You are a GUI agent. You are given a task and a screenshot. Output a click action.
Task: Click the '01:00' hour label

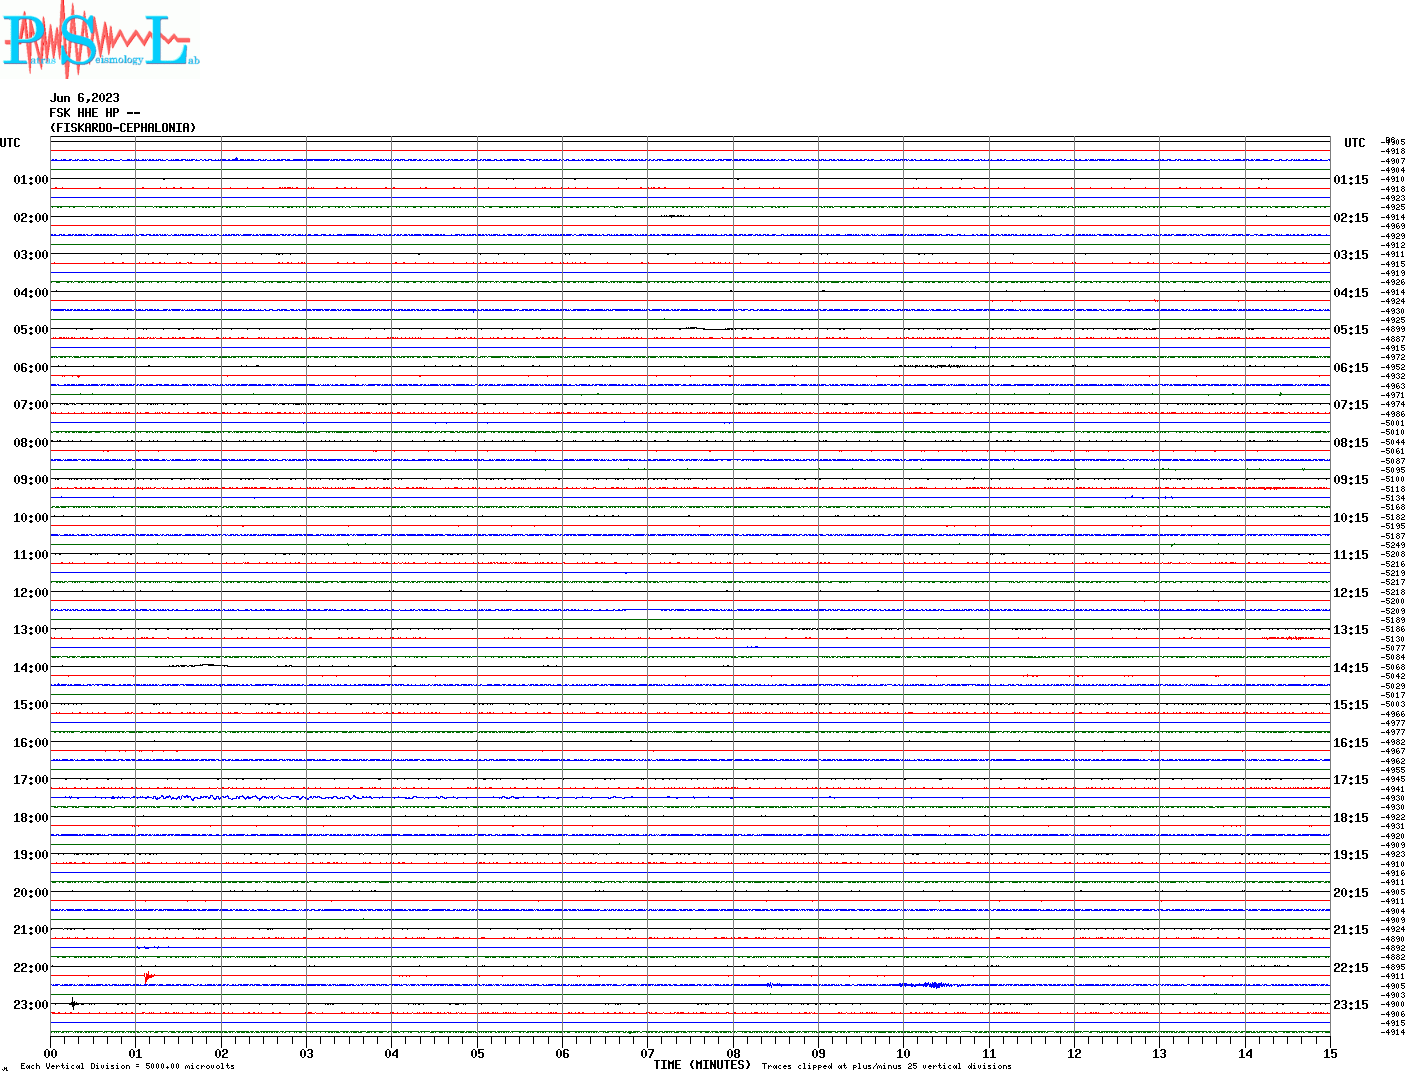pos(31,180)
